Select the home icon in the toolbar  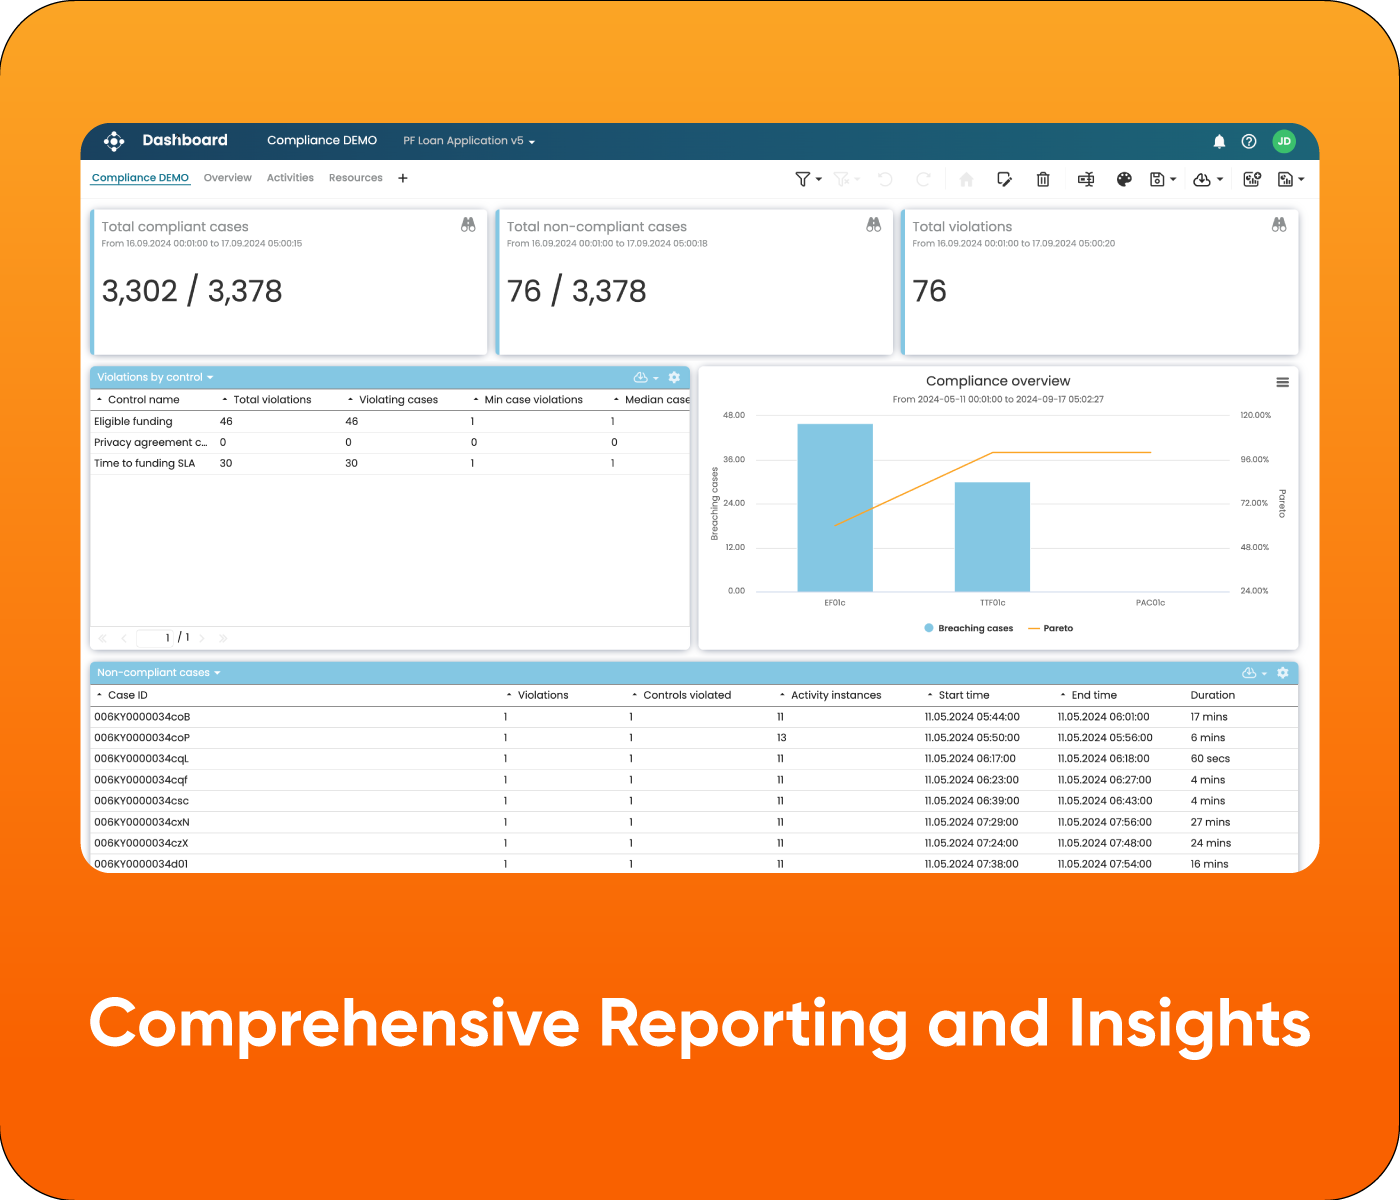965,179
